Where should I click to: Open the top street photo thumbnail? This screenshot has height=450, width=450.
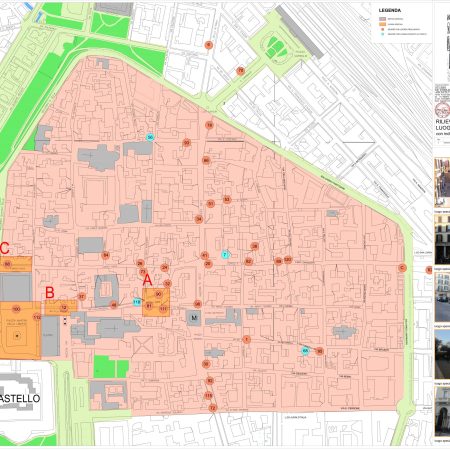pos(442,183)
